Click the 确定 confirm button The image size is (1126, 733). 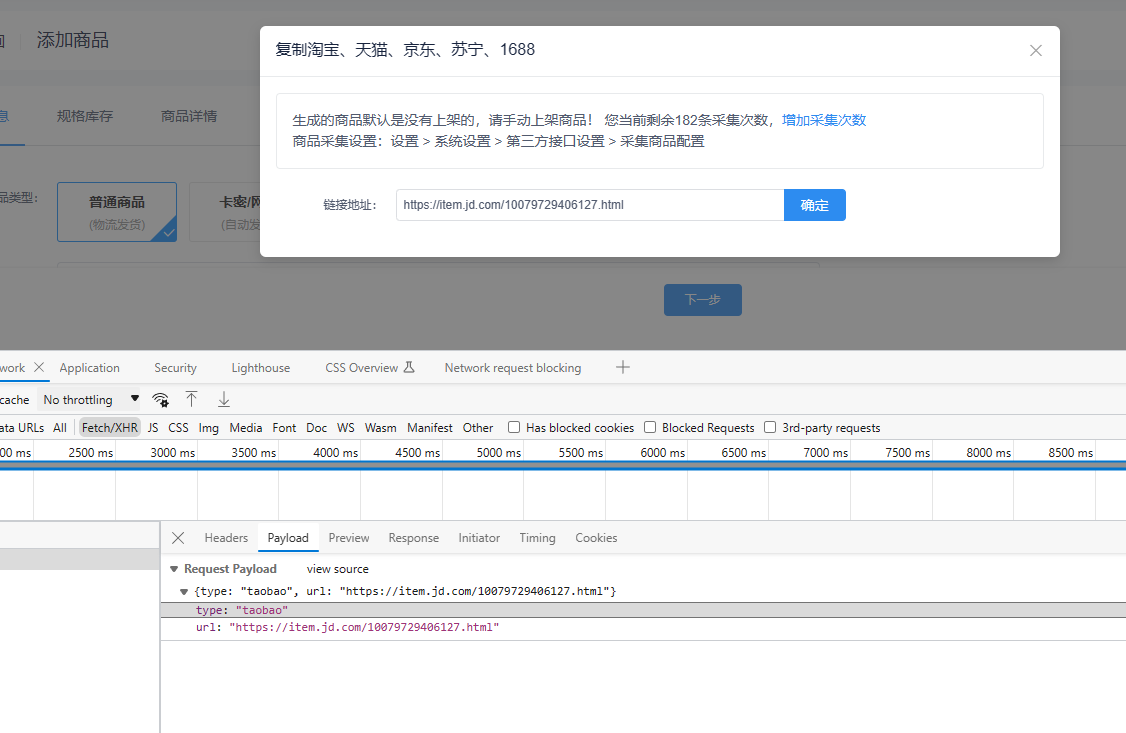[x=814, y=205]
